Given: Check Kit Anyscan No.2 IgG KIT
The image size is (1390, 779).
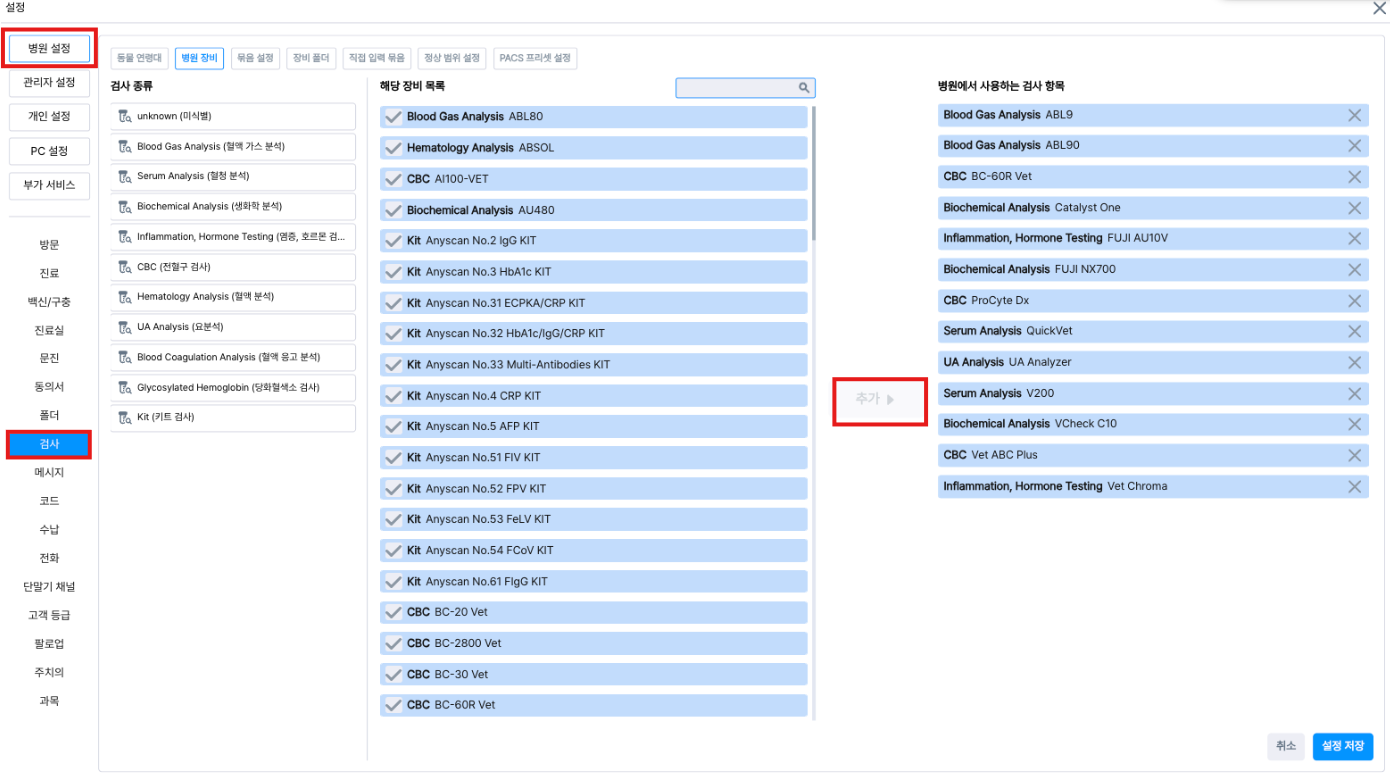Looking at the screenshot, I should (x=393, y=241).
